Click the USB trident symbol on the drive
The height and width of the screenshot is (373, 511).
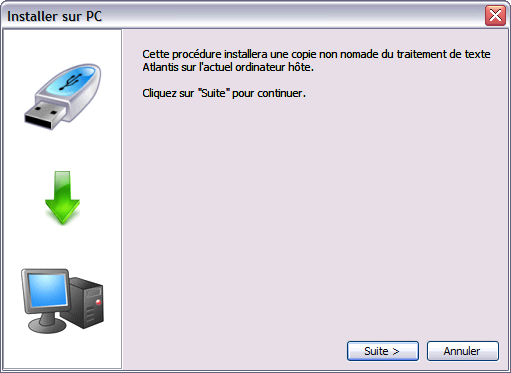(x=70, y=82)
